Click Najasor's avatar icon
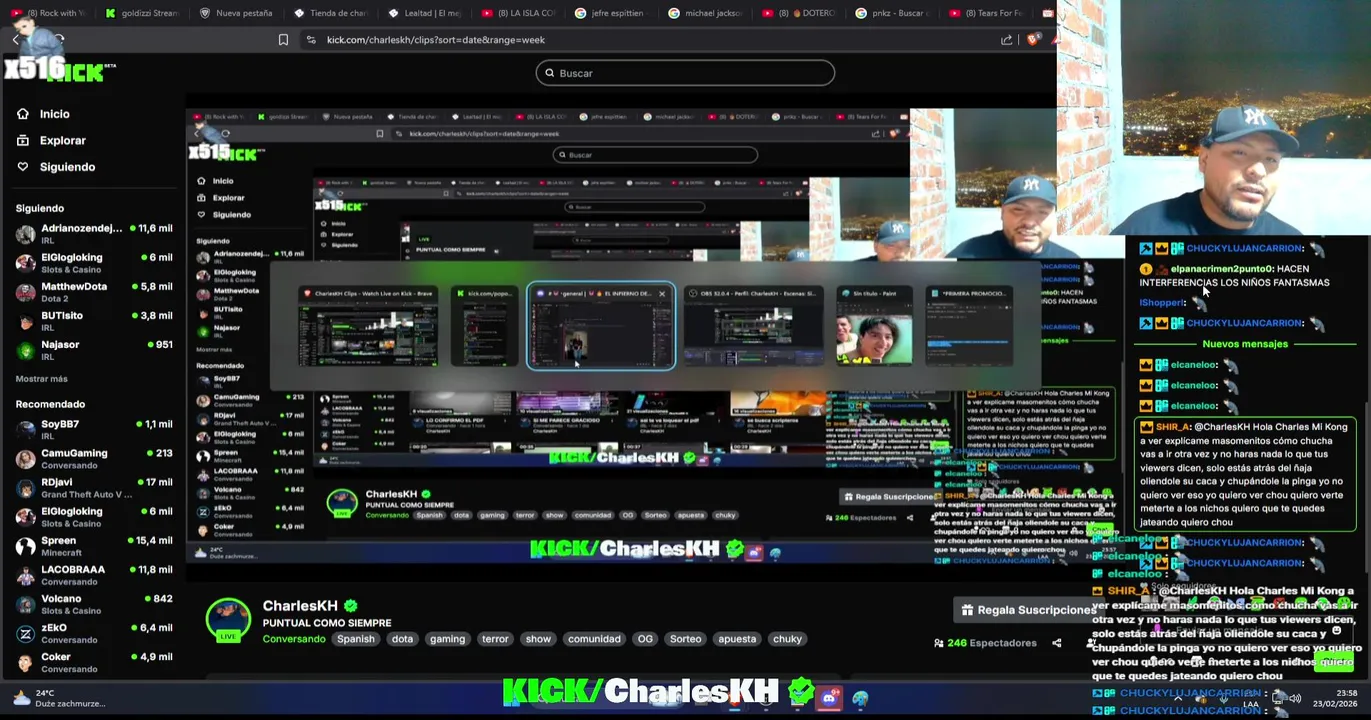 [x=26, y=350]
